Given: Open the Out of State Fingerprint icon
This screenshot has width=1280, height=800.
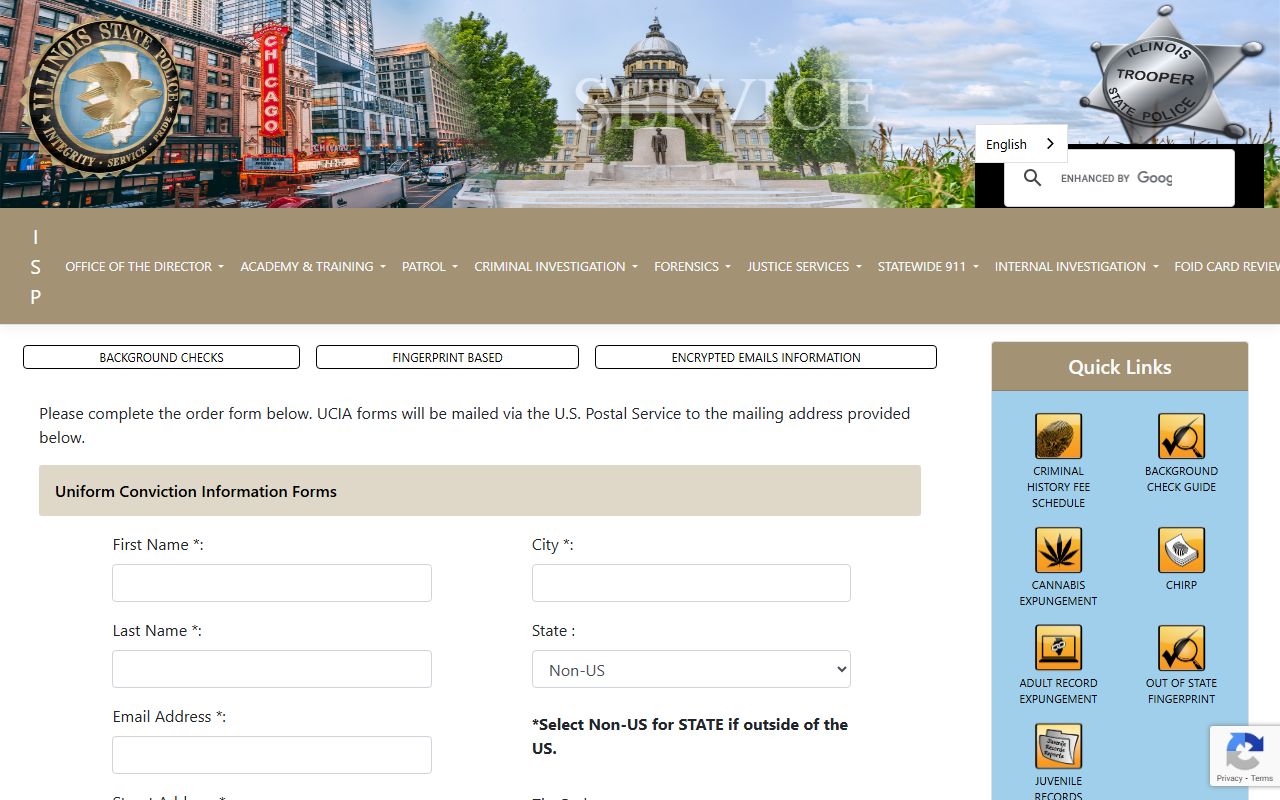Looking at the screenshot, I should [x=1181, y=648].
